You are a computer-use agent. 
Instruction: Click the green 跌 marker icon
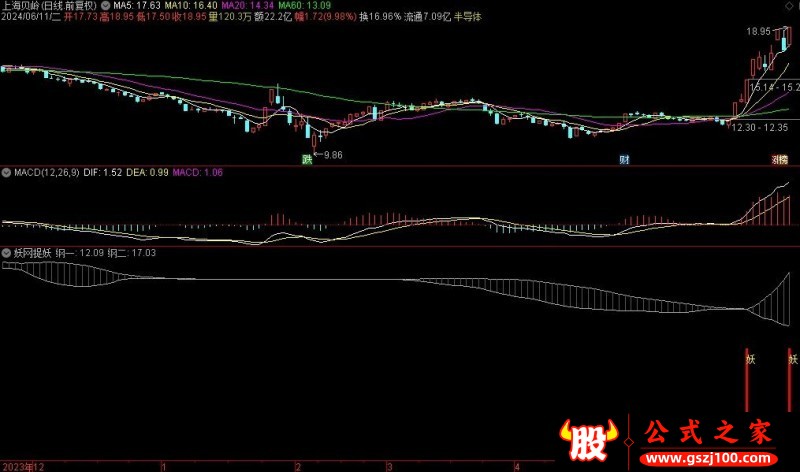click(307, 160)
